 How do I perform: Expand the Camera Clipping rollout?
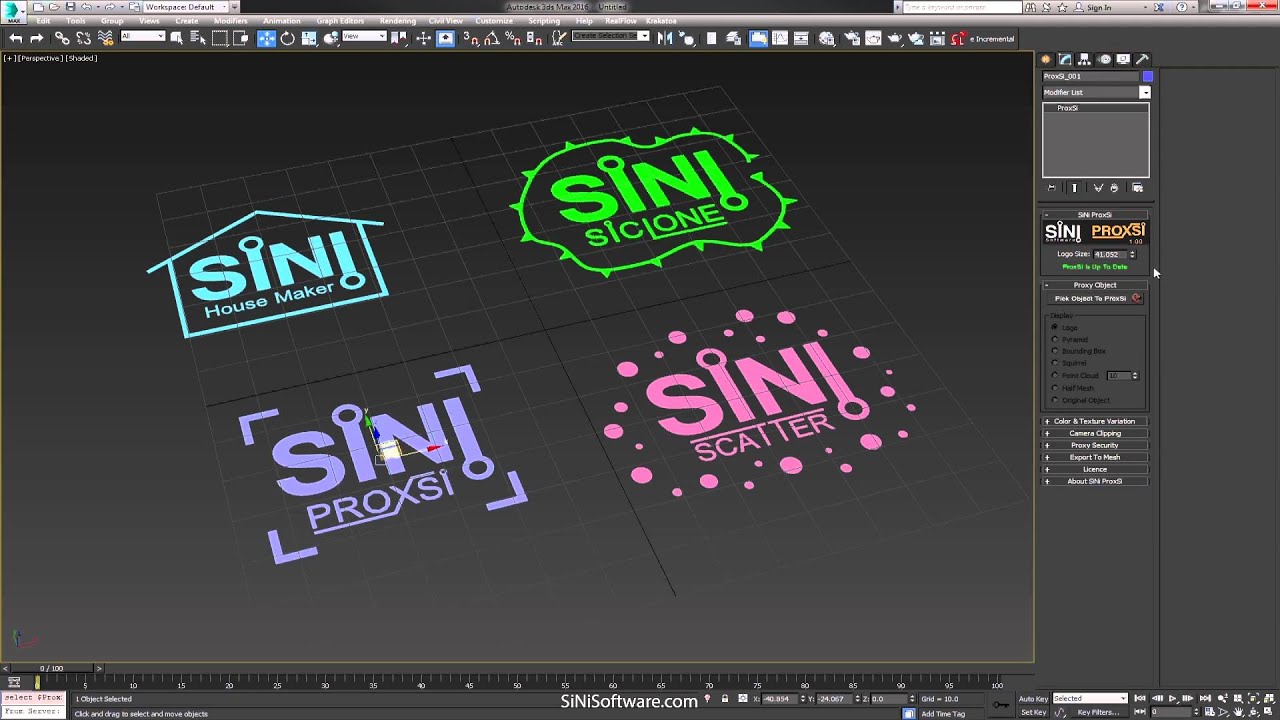[1095, 433]
